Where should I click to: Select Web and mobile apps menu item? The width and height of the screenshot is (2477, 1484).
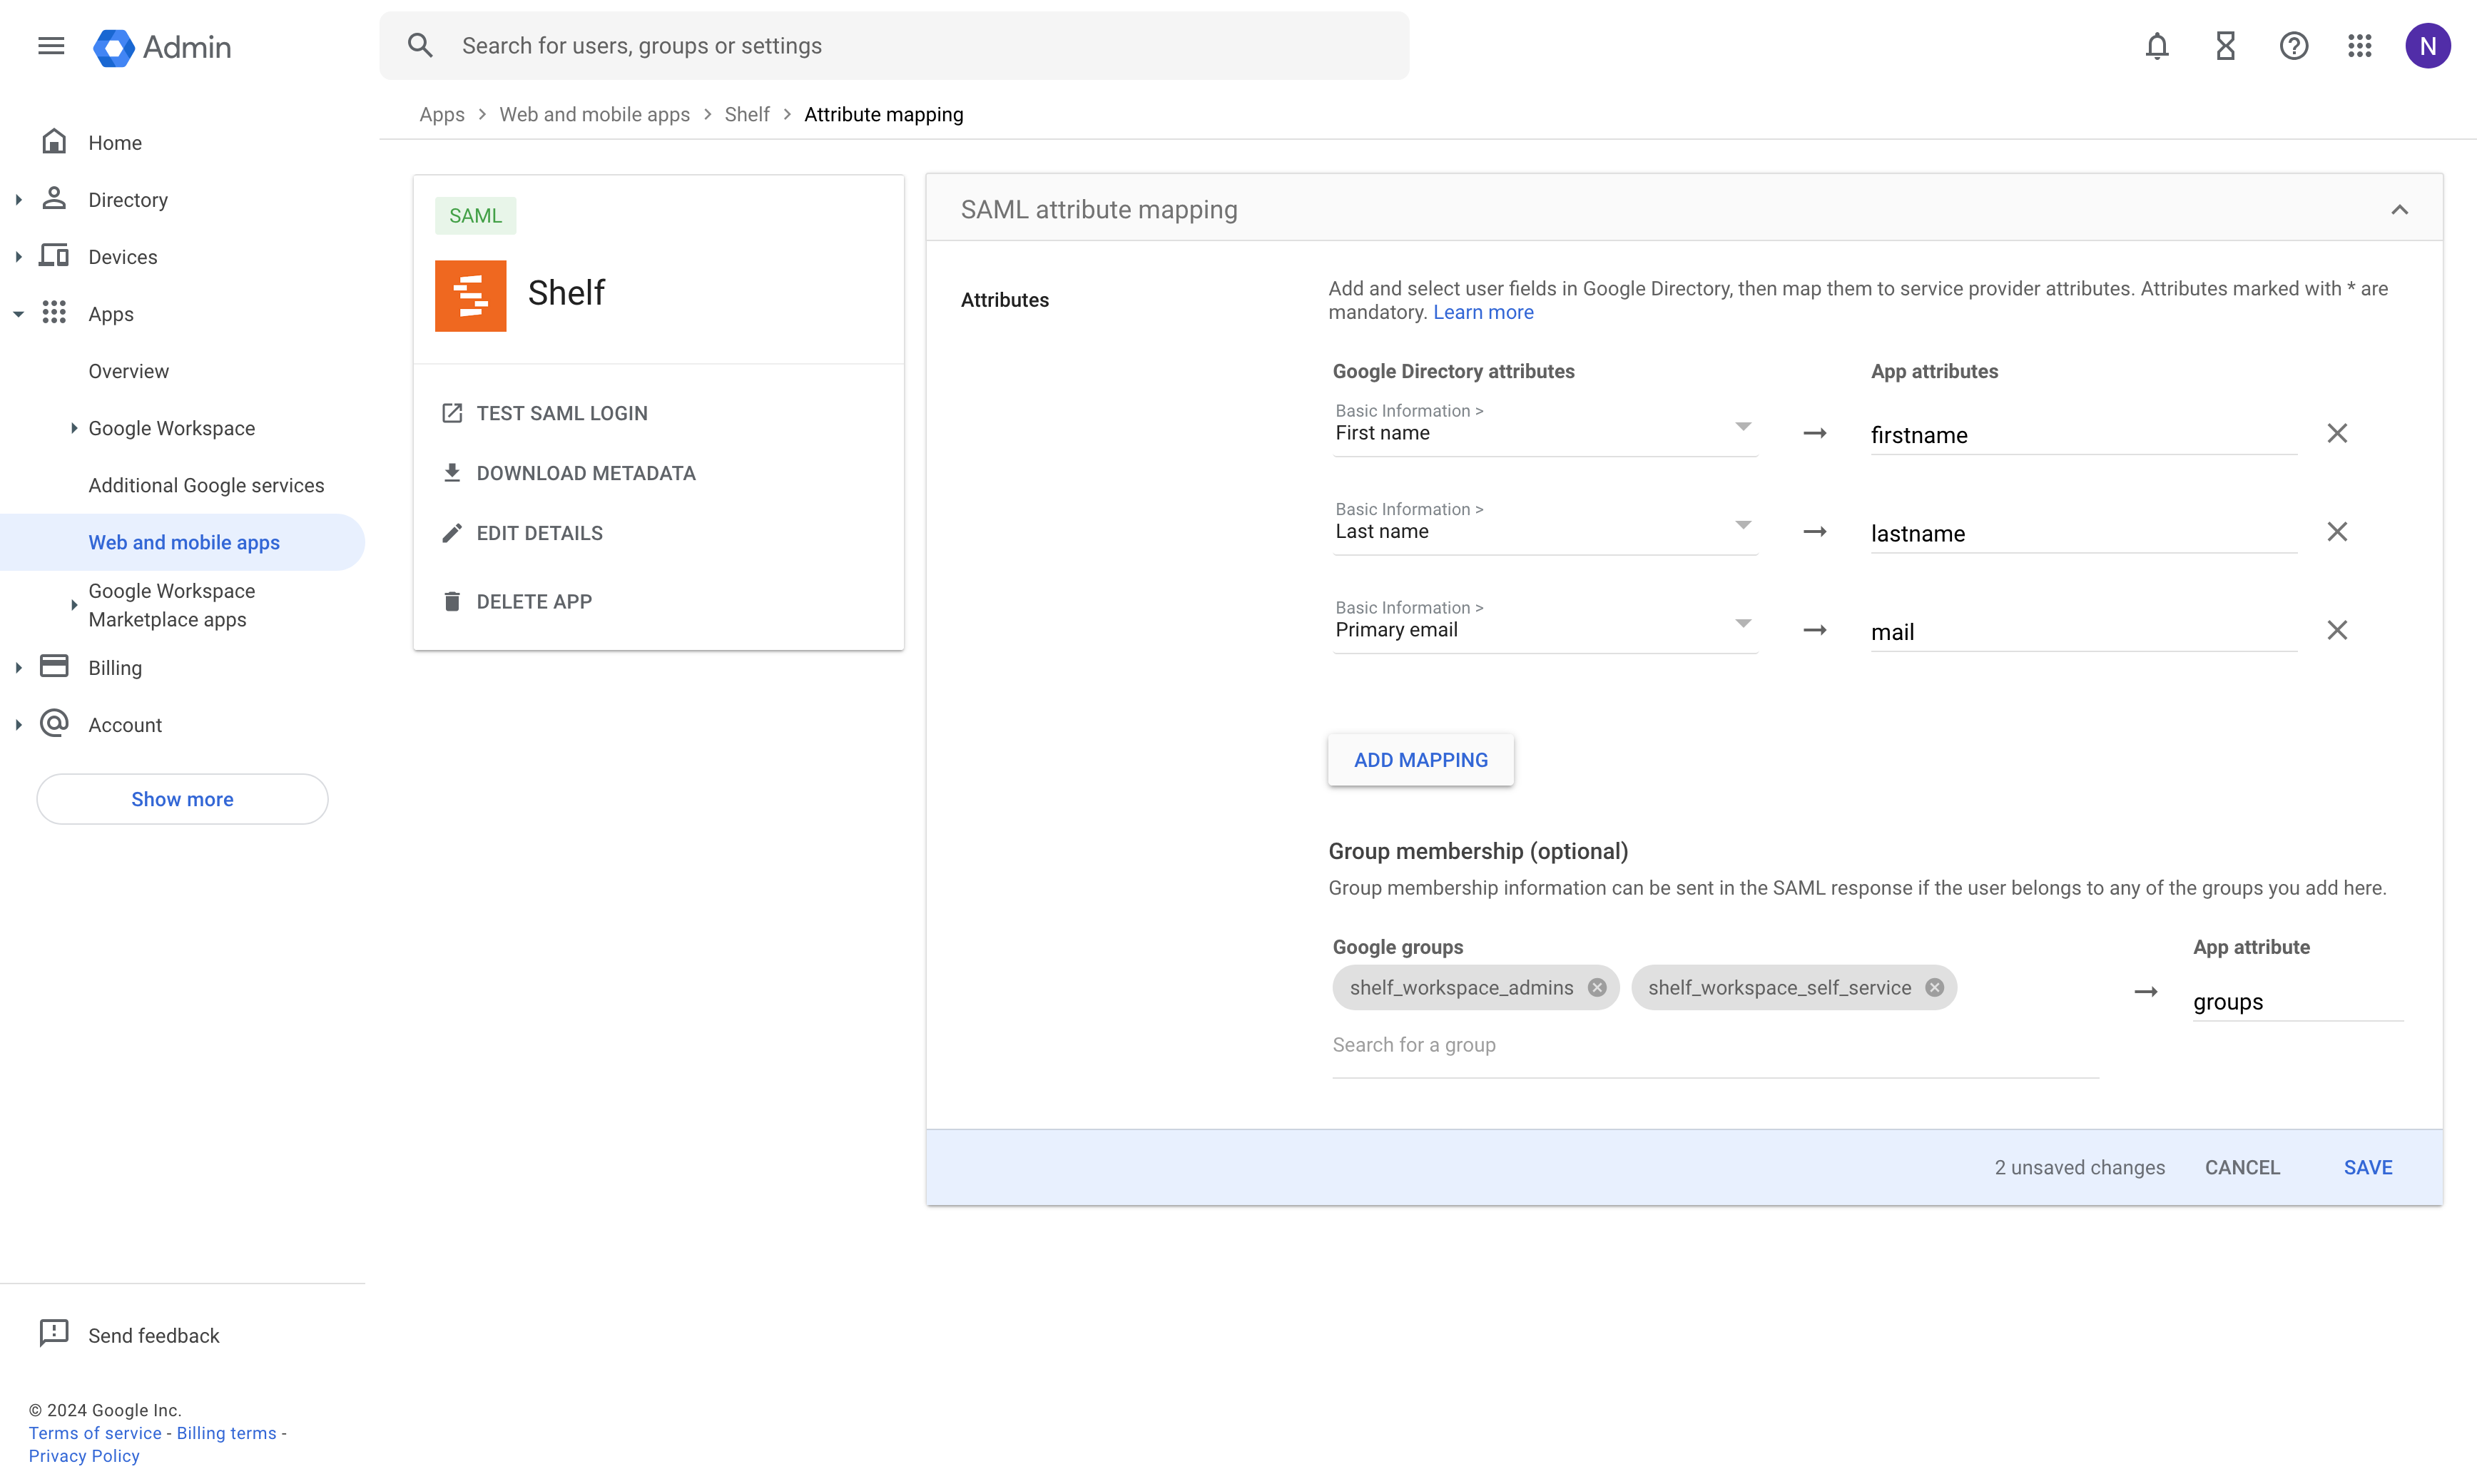(184, 542)
